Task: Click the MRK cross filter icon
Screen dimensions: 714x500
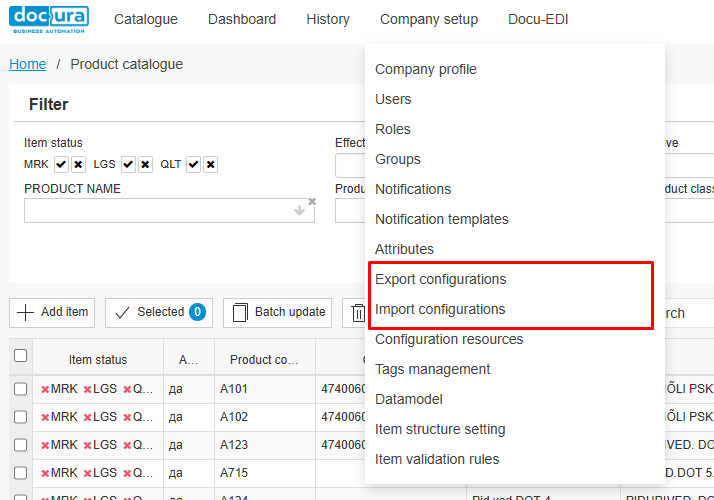Action: tap(78, 164)
